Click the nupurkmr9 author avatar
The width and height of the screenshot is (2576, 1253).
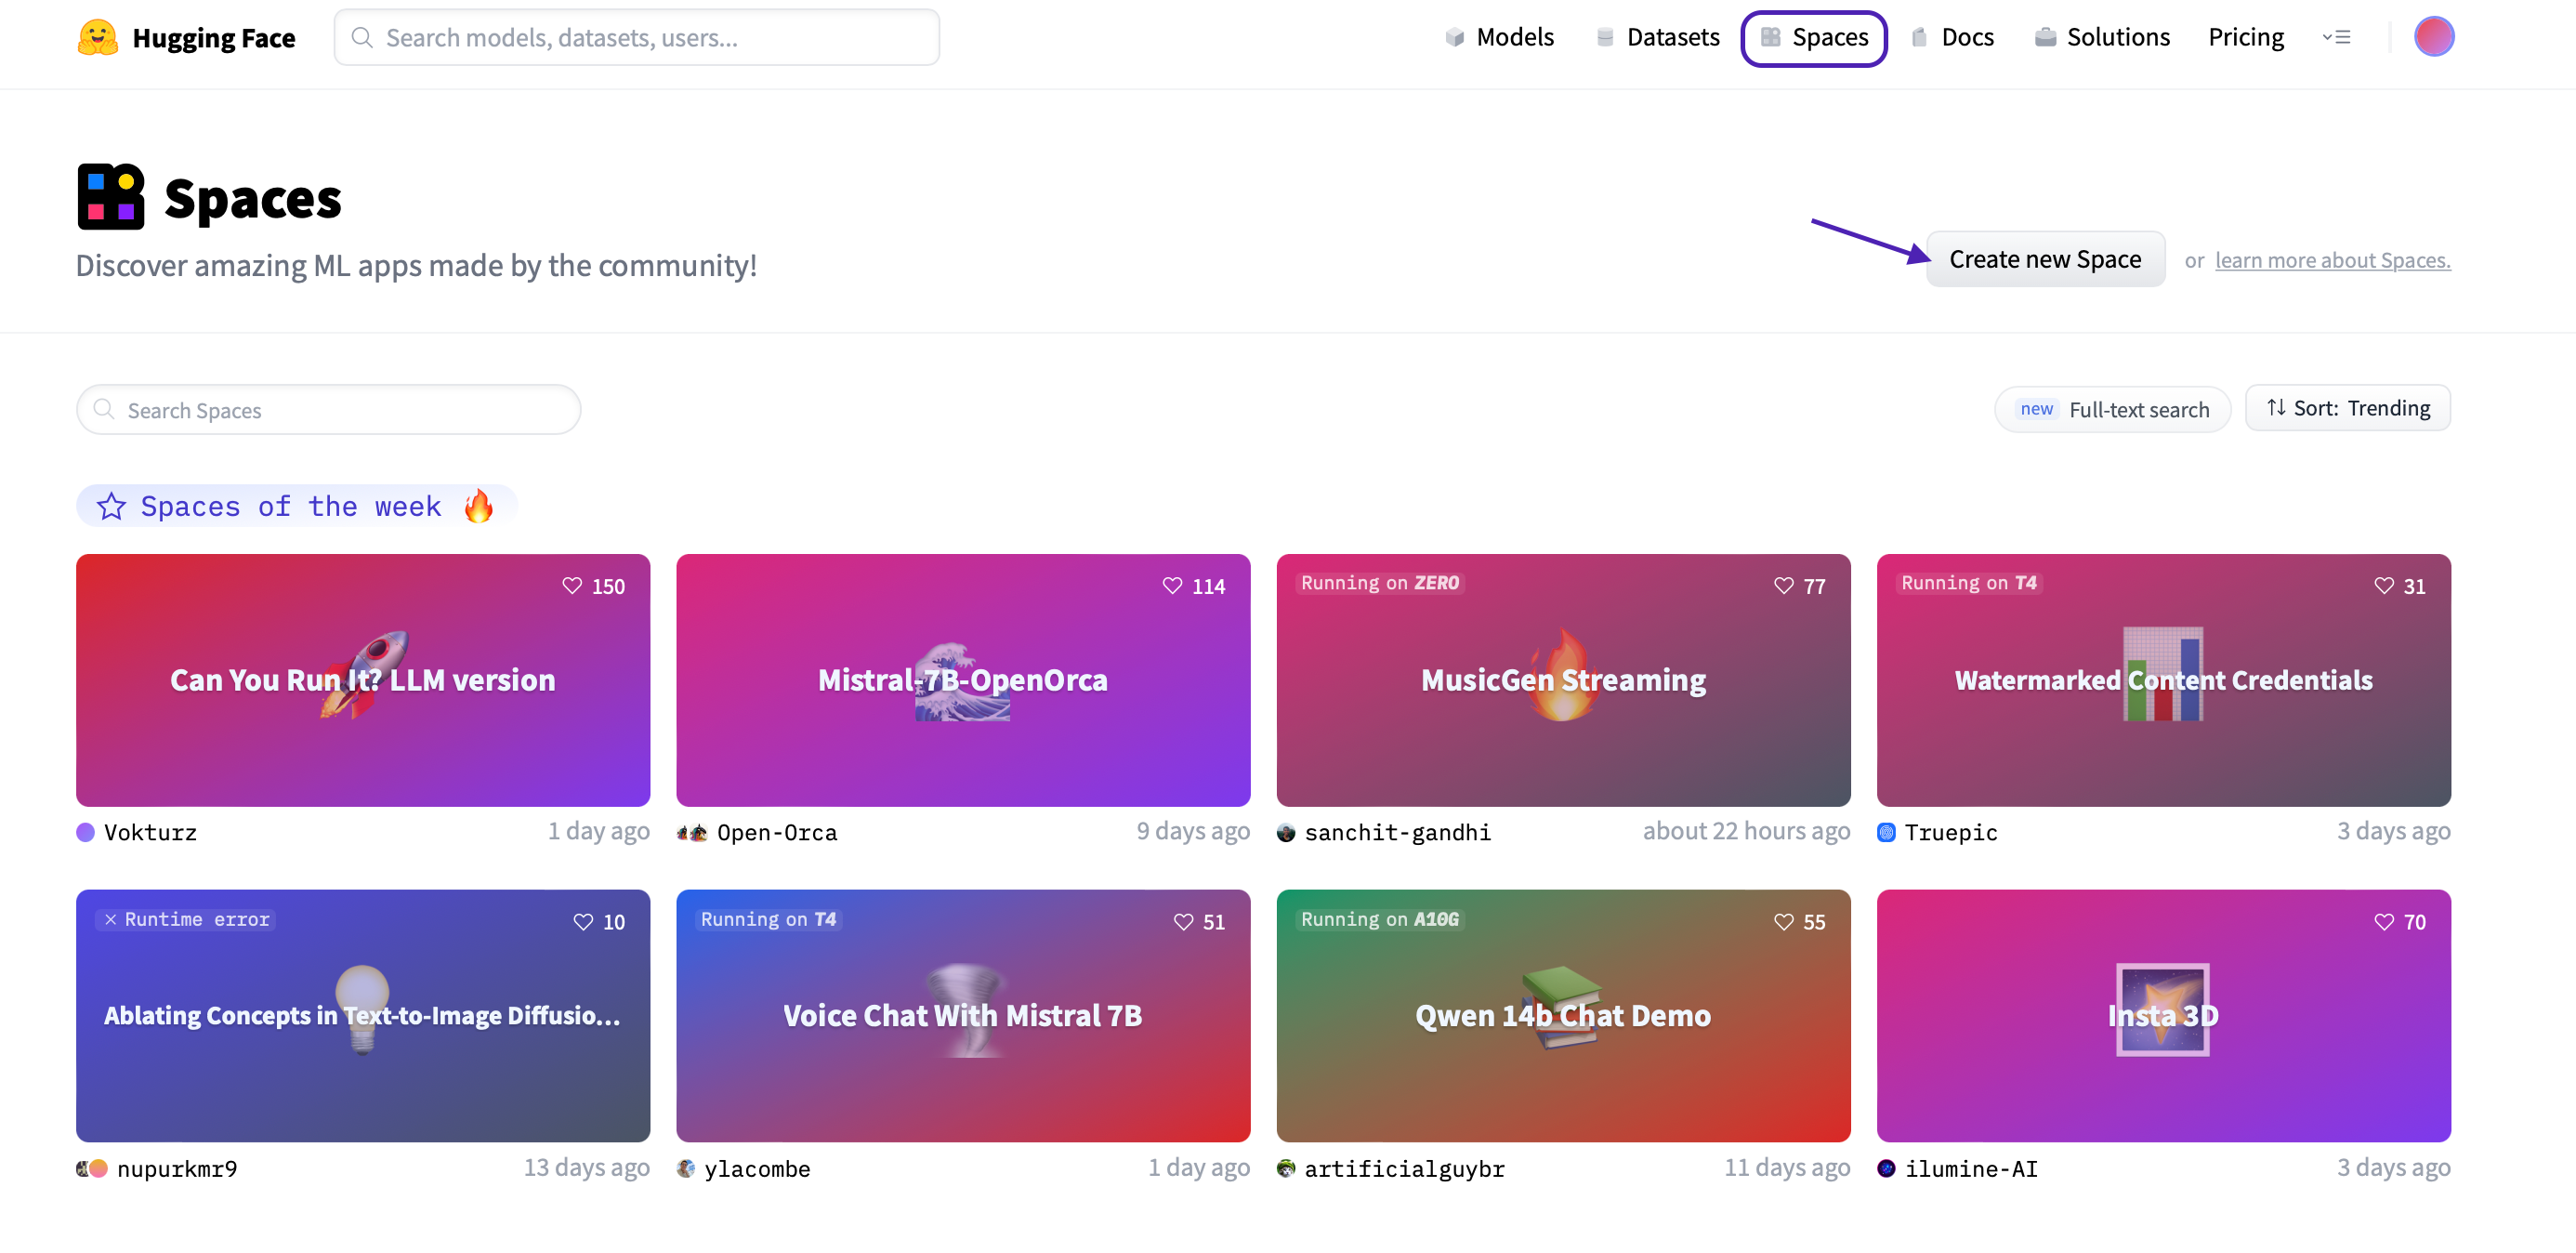click(x=92, y=1168)
